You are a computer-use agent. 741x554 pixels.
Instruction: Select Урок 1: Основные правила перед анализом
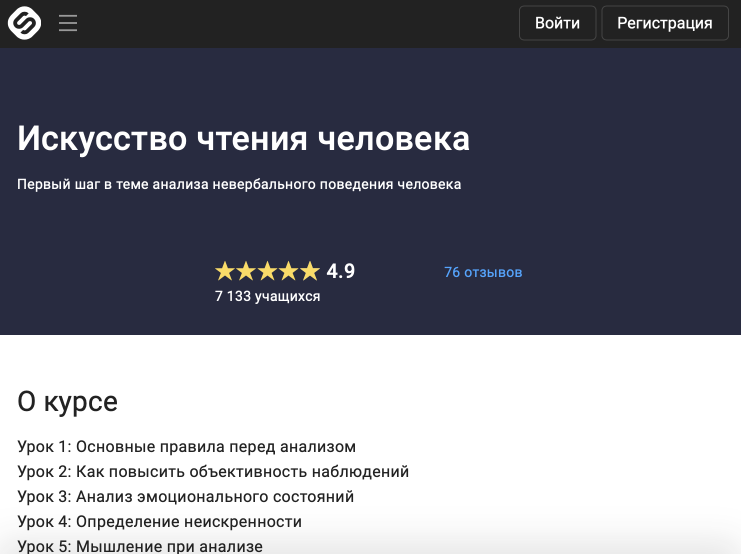(187, 447)
